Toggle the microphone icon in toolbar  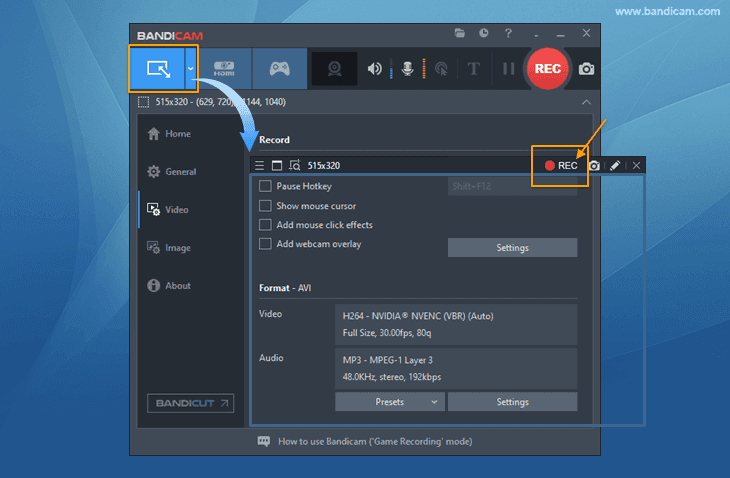tap(407, 69)
